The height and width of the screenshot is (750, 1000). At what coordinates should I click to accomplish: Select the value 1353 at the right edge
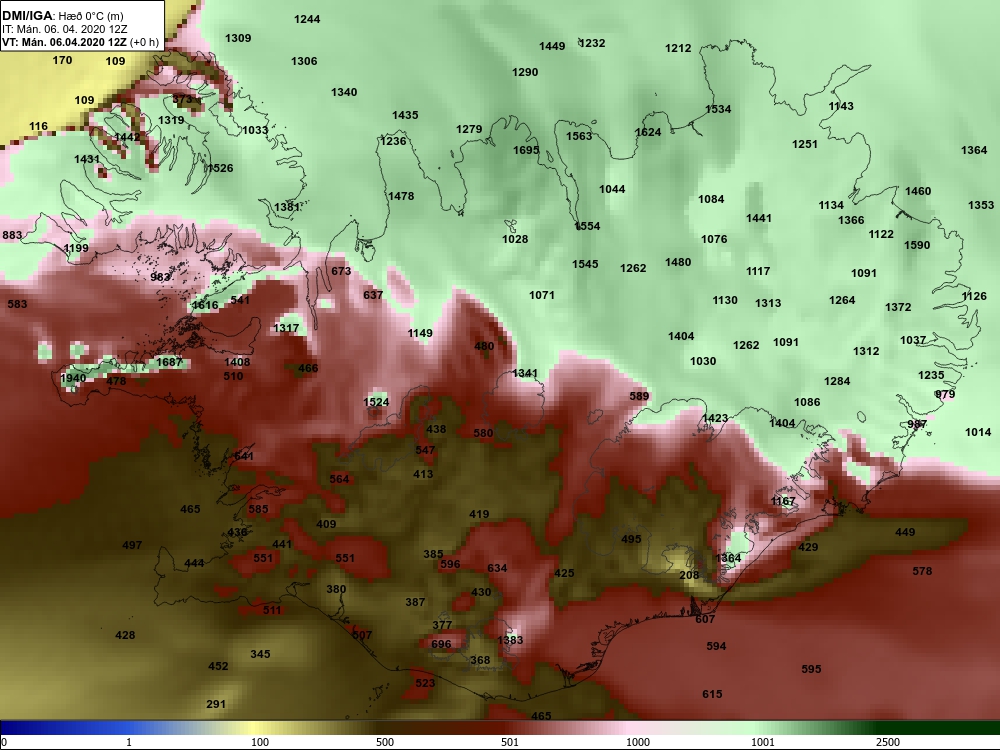[981, 205]
